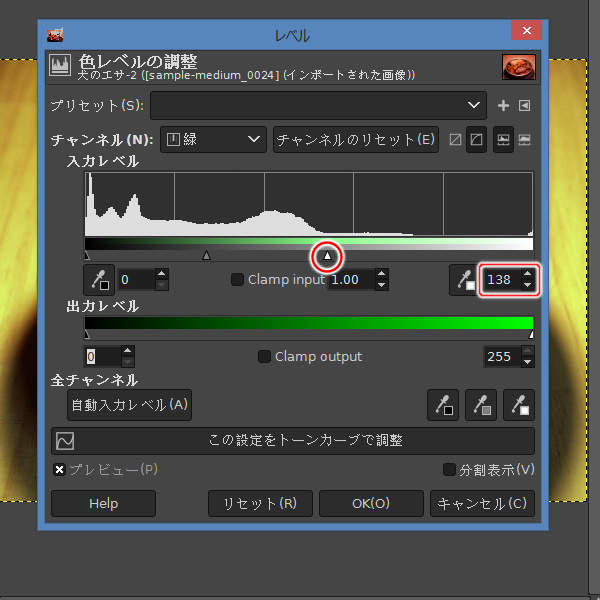Enable the Clamp output checkbox

pyautogui.click(x=264, y=356)
